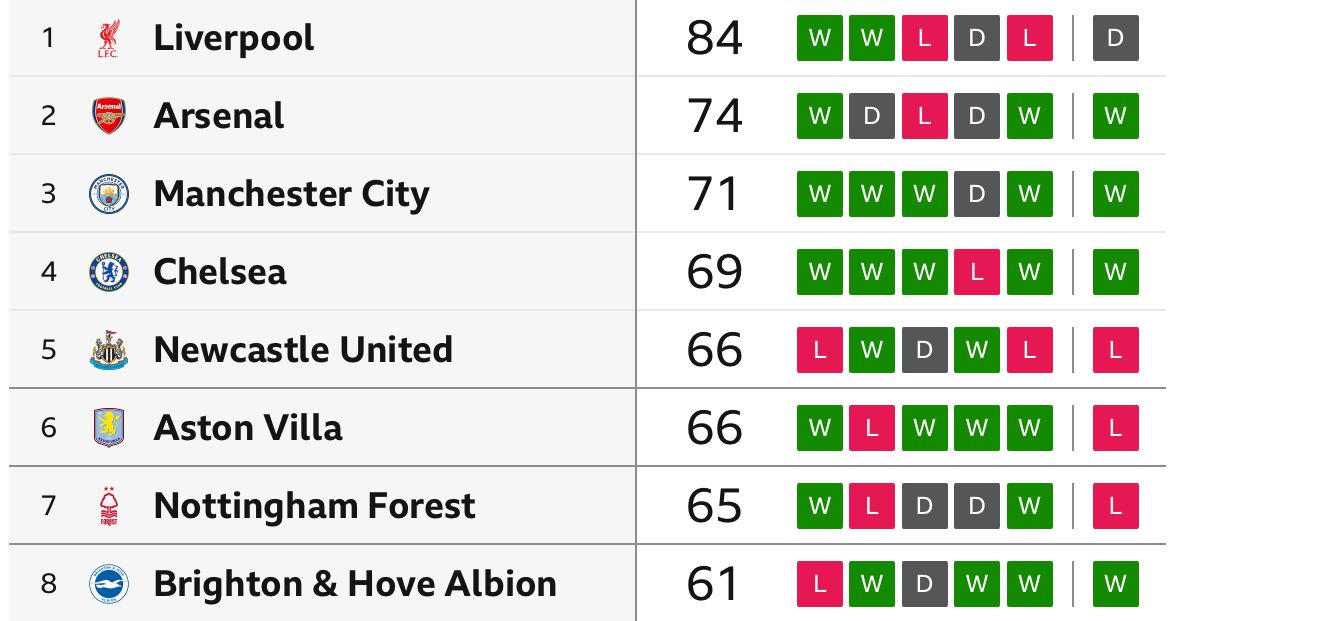
Task: Click Liverpool's 84 points value
Action: pos(714,38)
